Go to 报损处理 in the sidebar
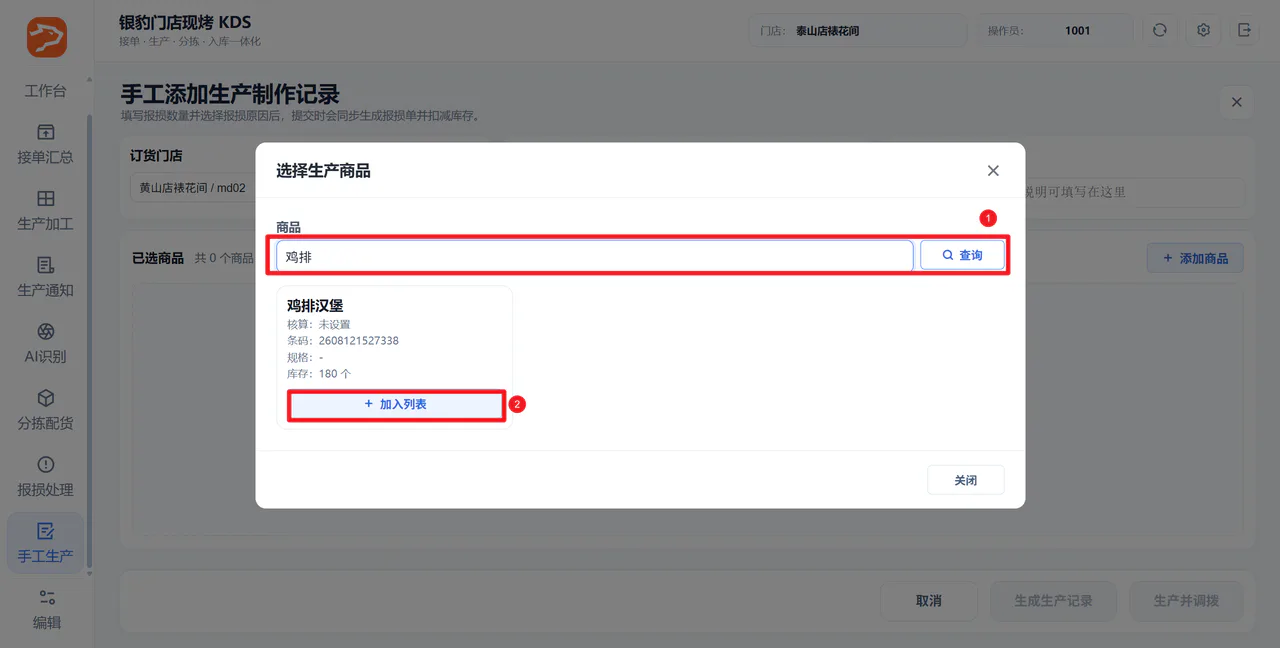This screenshot has width=1280, height=648. (45, 476)
